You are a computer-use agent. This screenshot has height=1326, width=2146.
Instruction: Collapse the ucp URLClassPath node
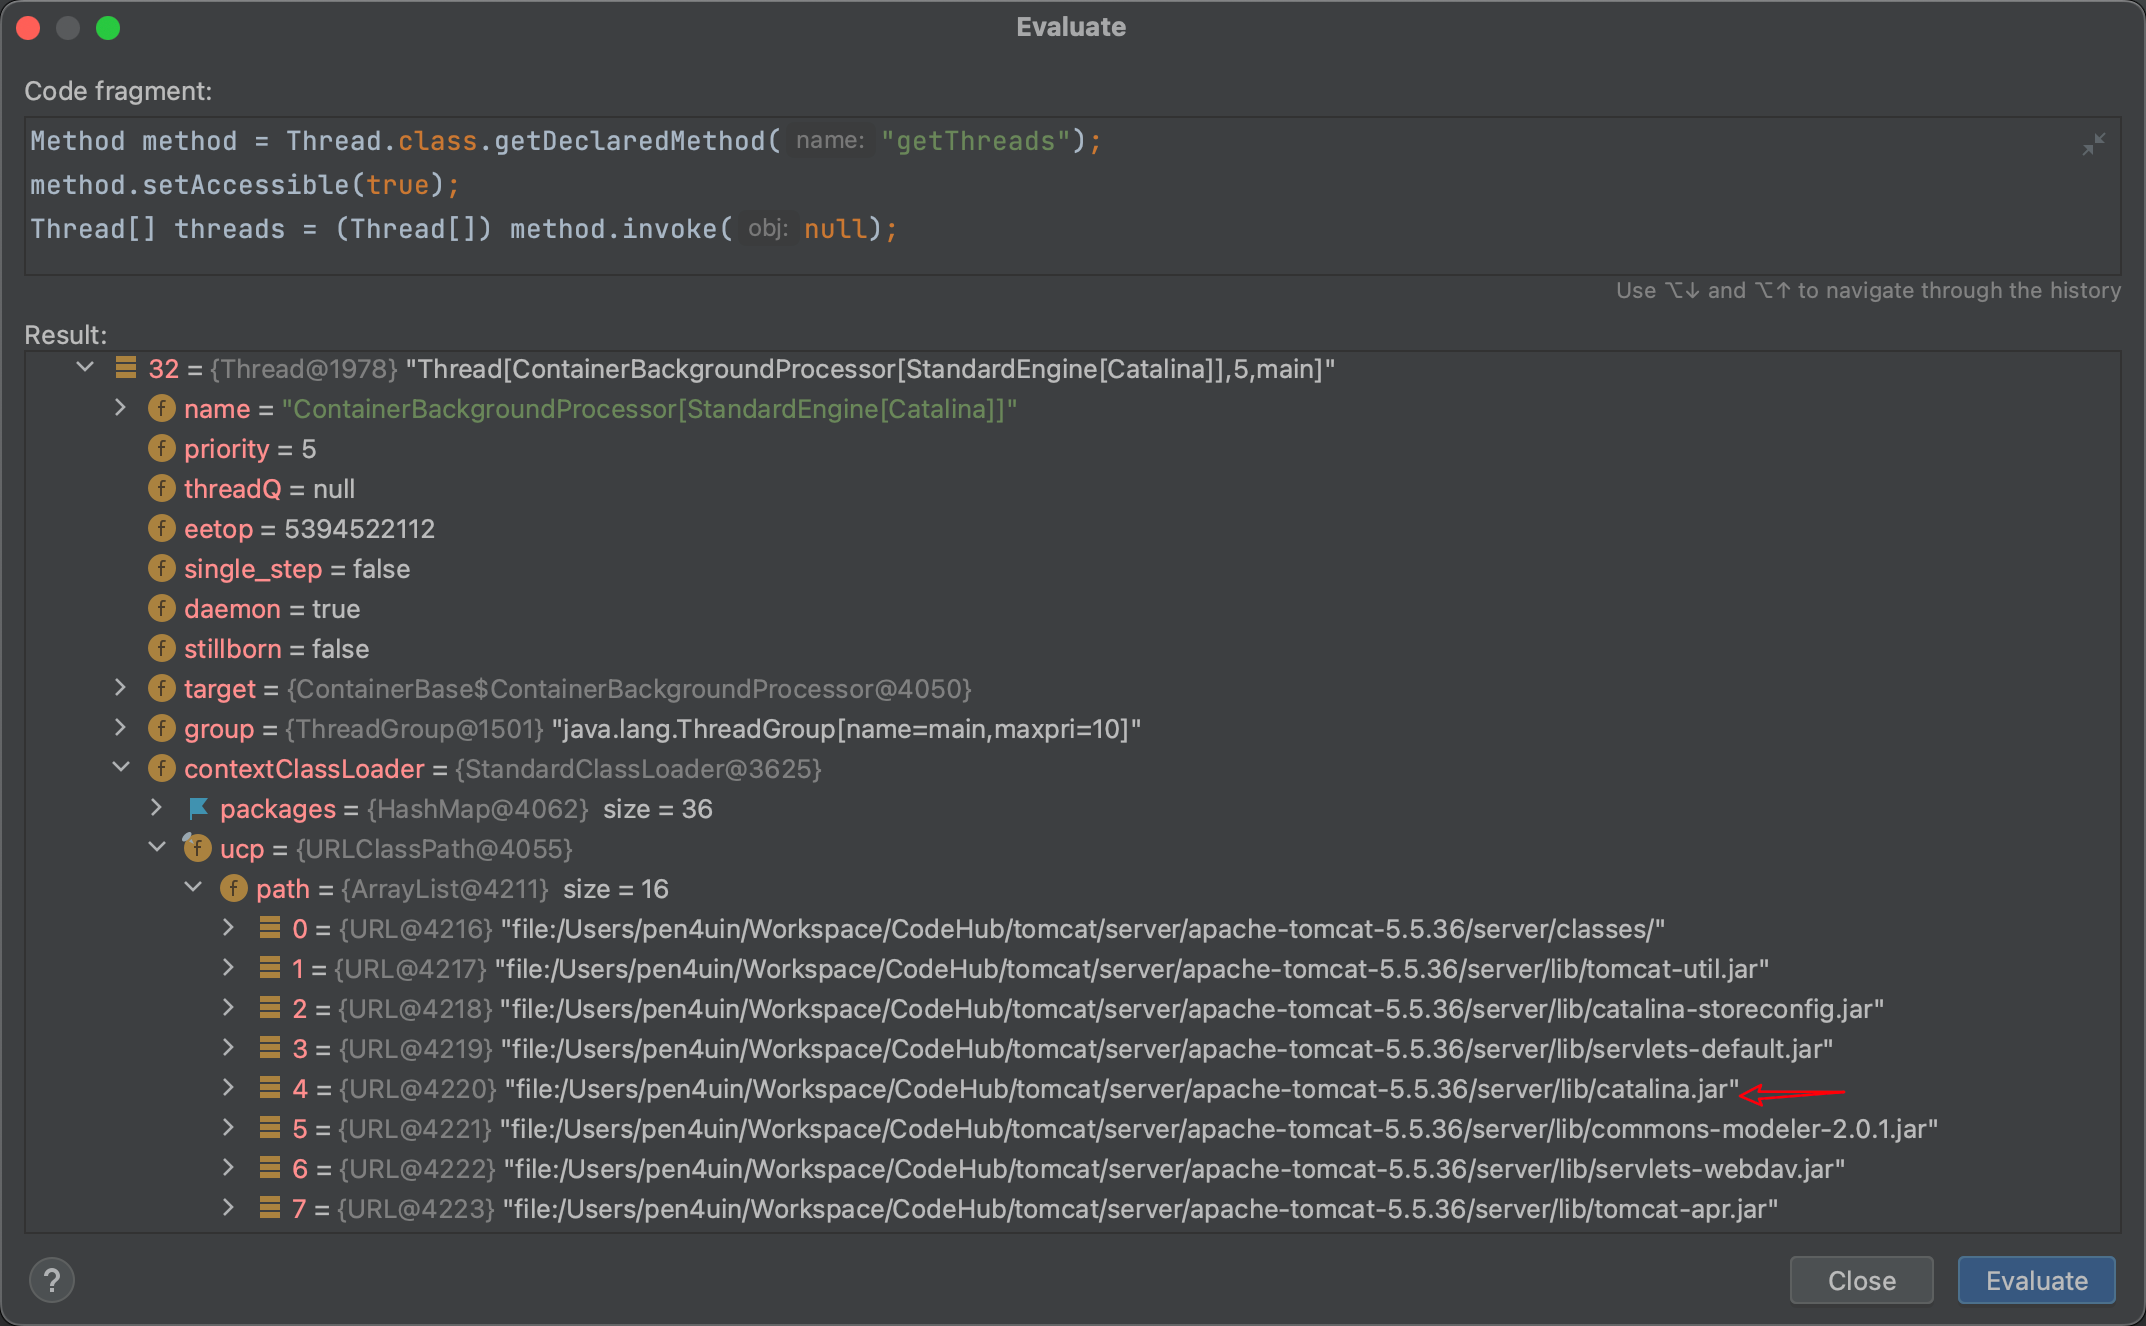click(157, 847)
